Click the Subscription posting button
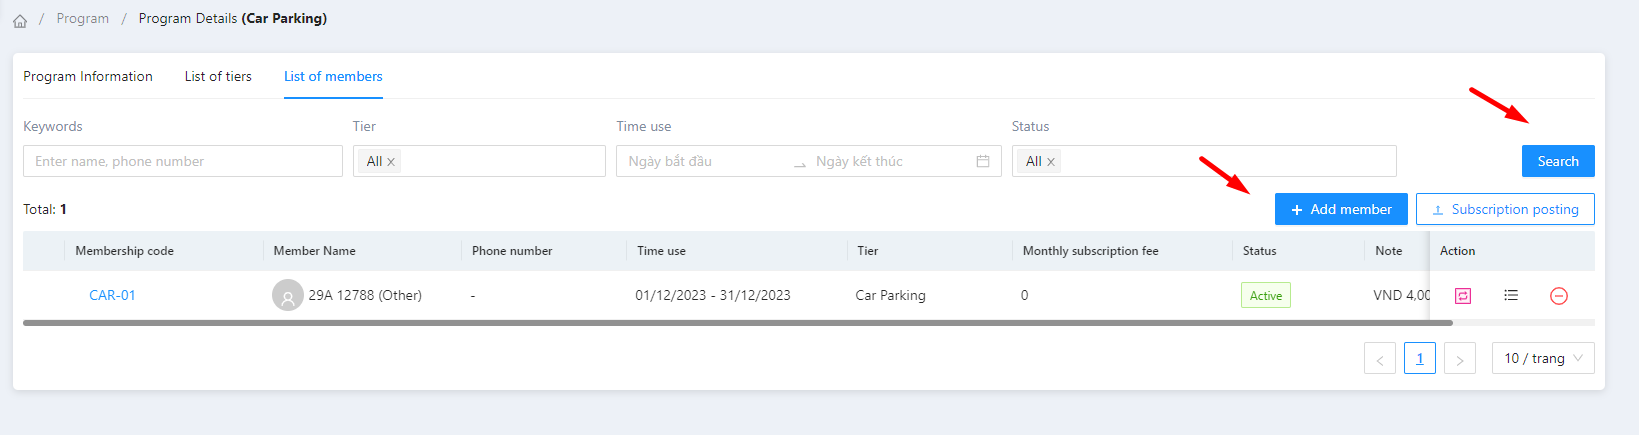Viewport: 1639px width, 435px height. click(x=1505, y=209)
